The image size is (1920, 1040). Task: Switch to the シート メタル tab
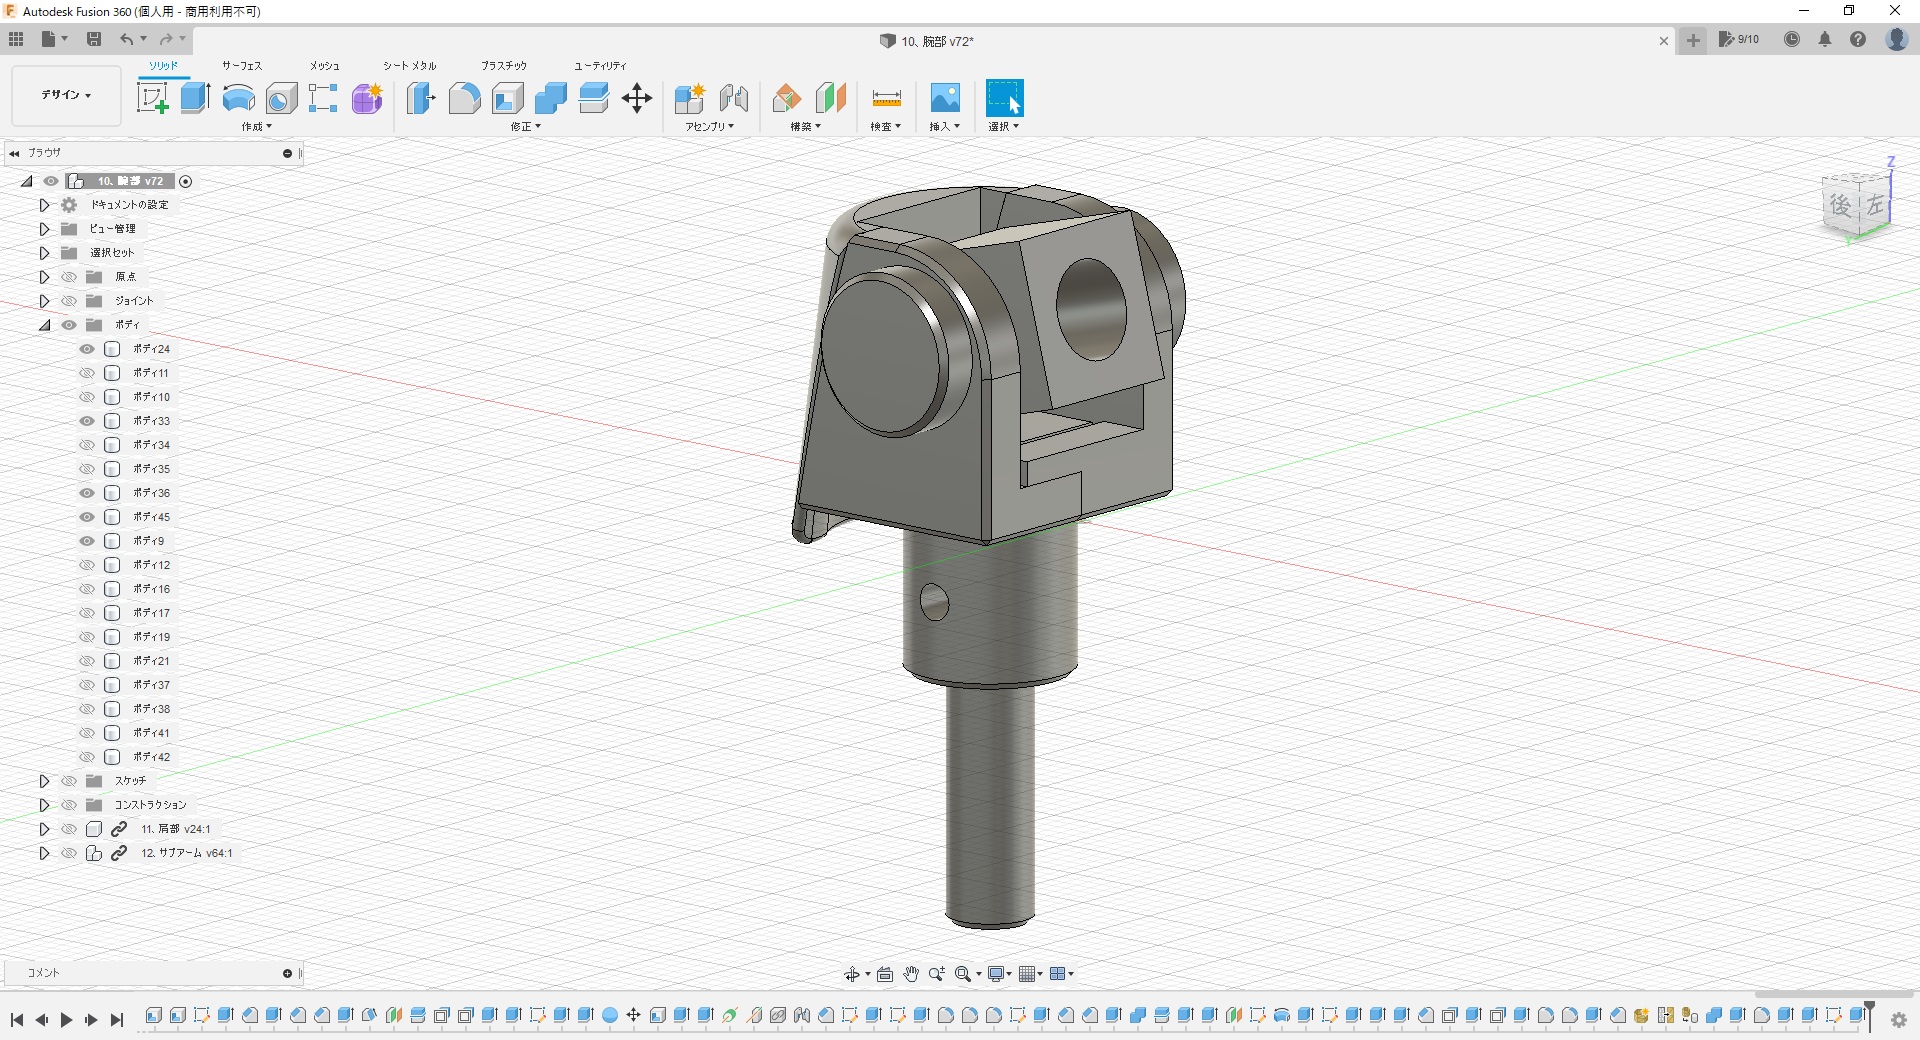[409, 66]
